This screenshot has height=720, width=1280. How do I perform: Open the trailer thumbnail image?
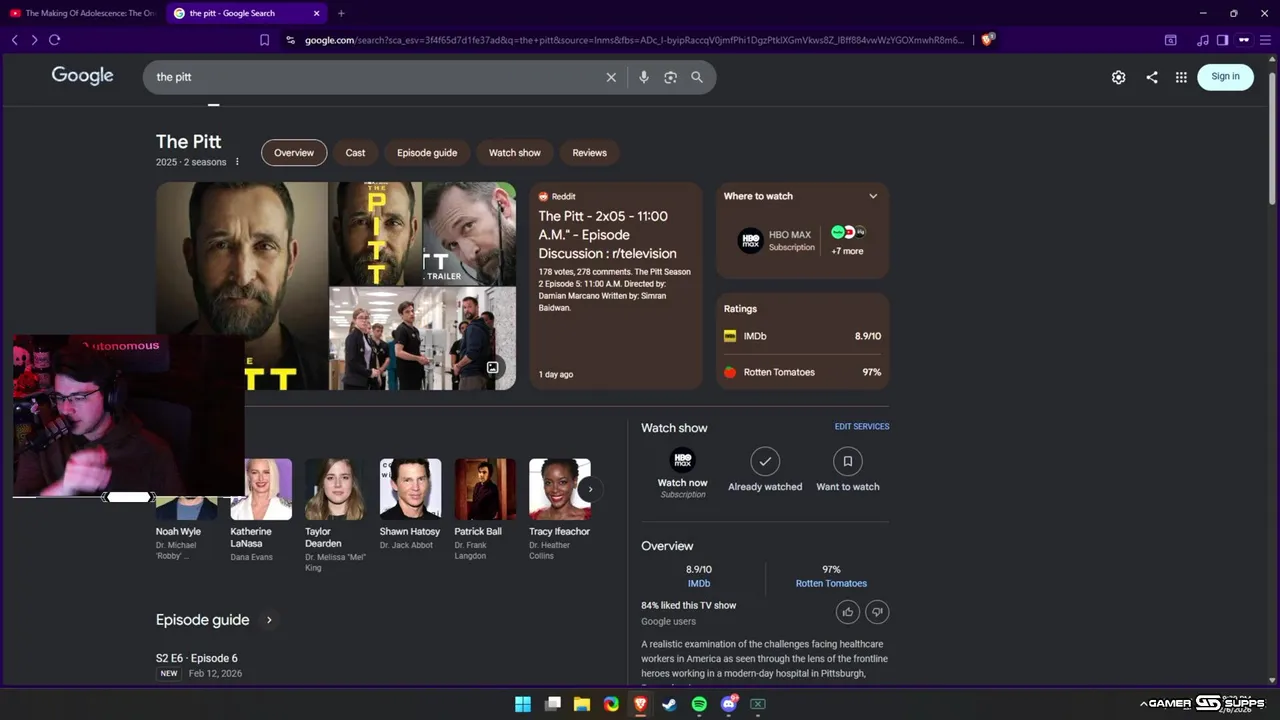tap(469, 234)
